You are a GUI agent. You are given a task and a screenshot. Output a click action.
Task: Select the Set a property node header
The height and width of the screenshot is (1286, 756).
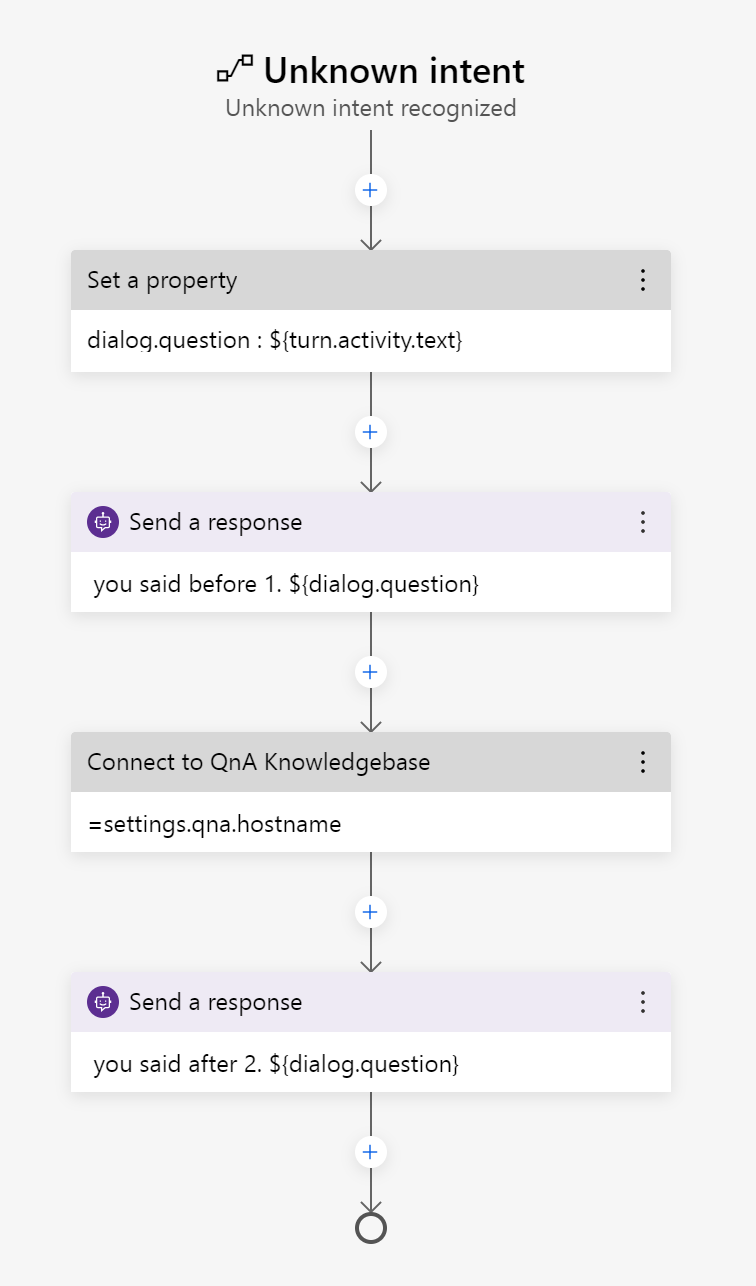[371, 280]
